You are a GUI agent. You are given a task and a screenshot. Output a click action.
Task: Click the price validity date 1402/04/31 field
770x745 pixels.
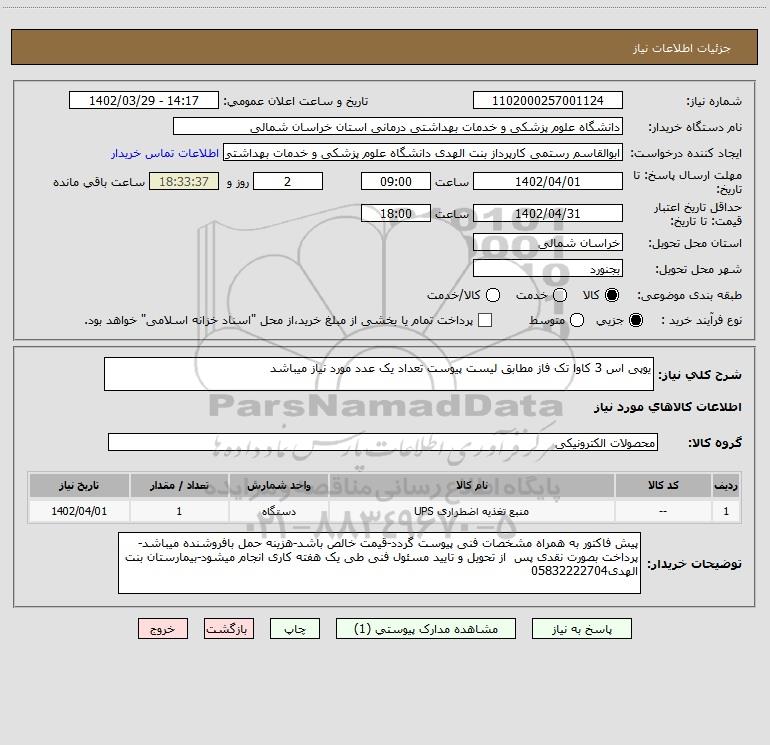548,213
